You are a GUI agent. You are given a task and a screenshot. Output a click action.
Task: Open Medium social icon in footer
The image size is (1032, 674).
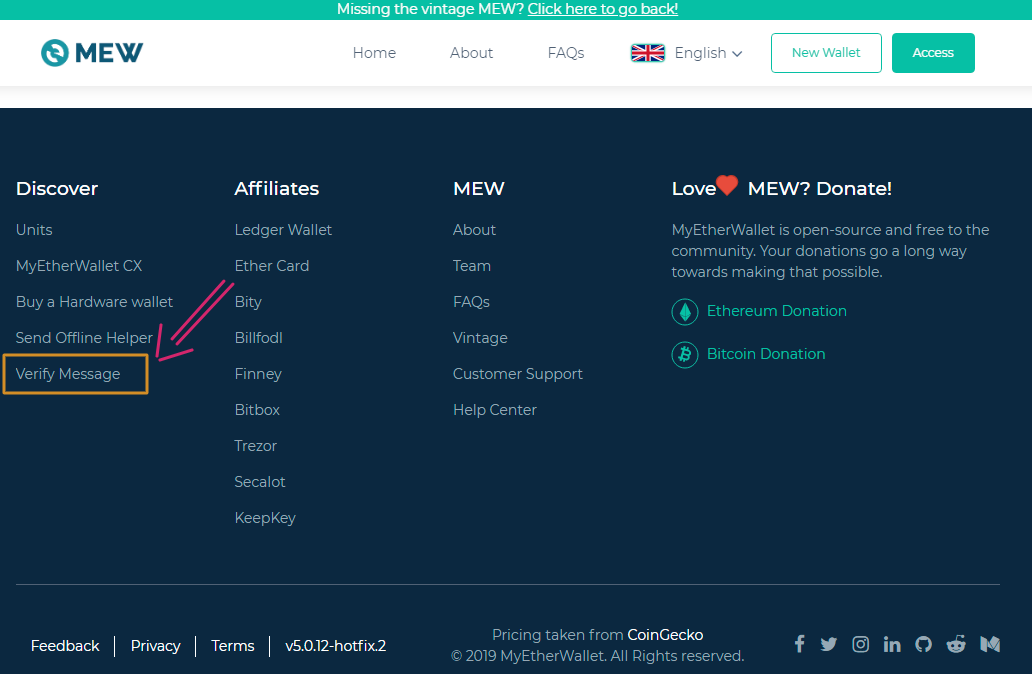tap(990, 644)
